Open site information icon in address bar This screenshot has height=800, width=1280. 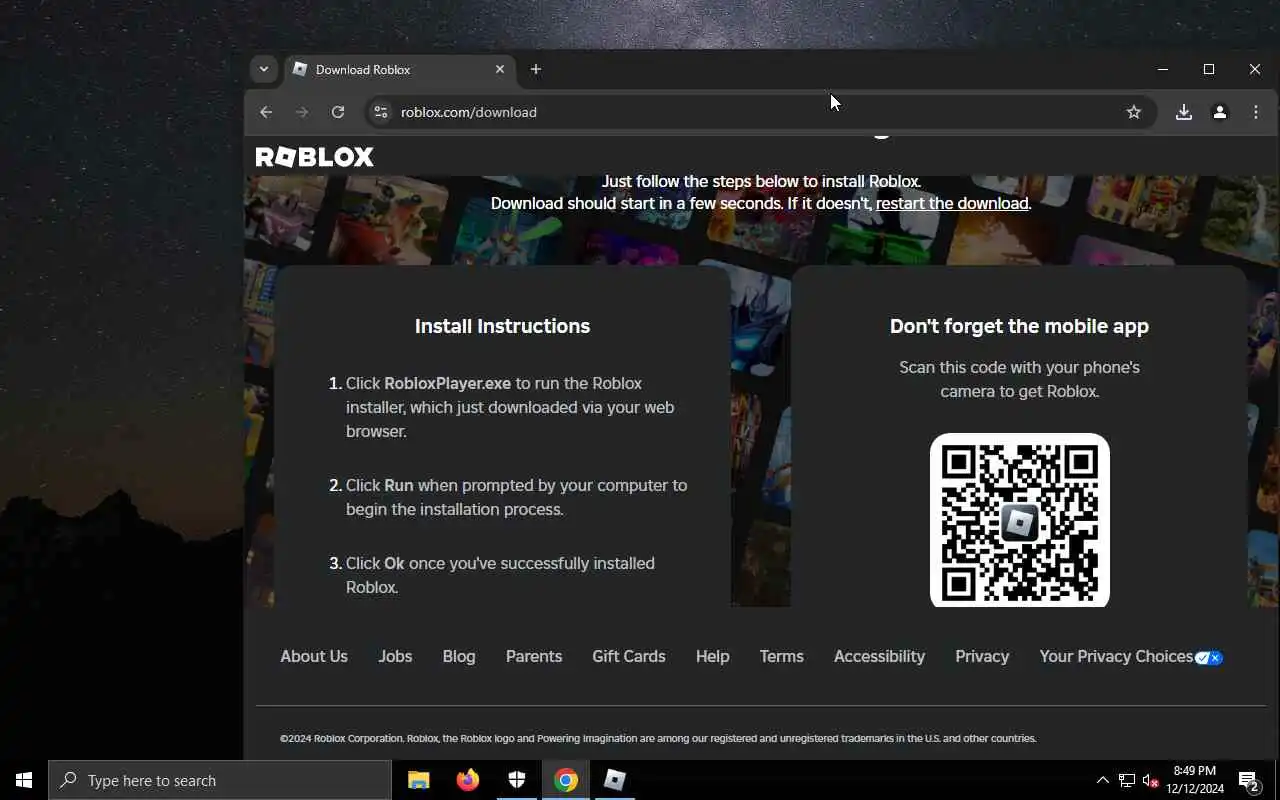380,112
